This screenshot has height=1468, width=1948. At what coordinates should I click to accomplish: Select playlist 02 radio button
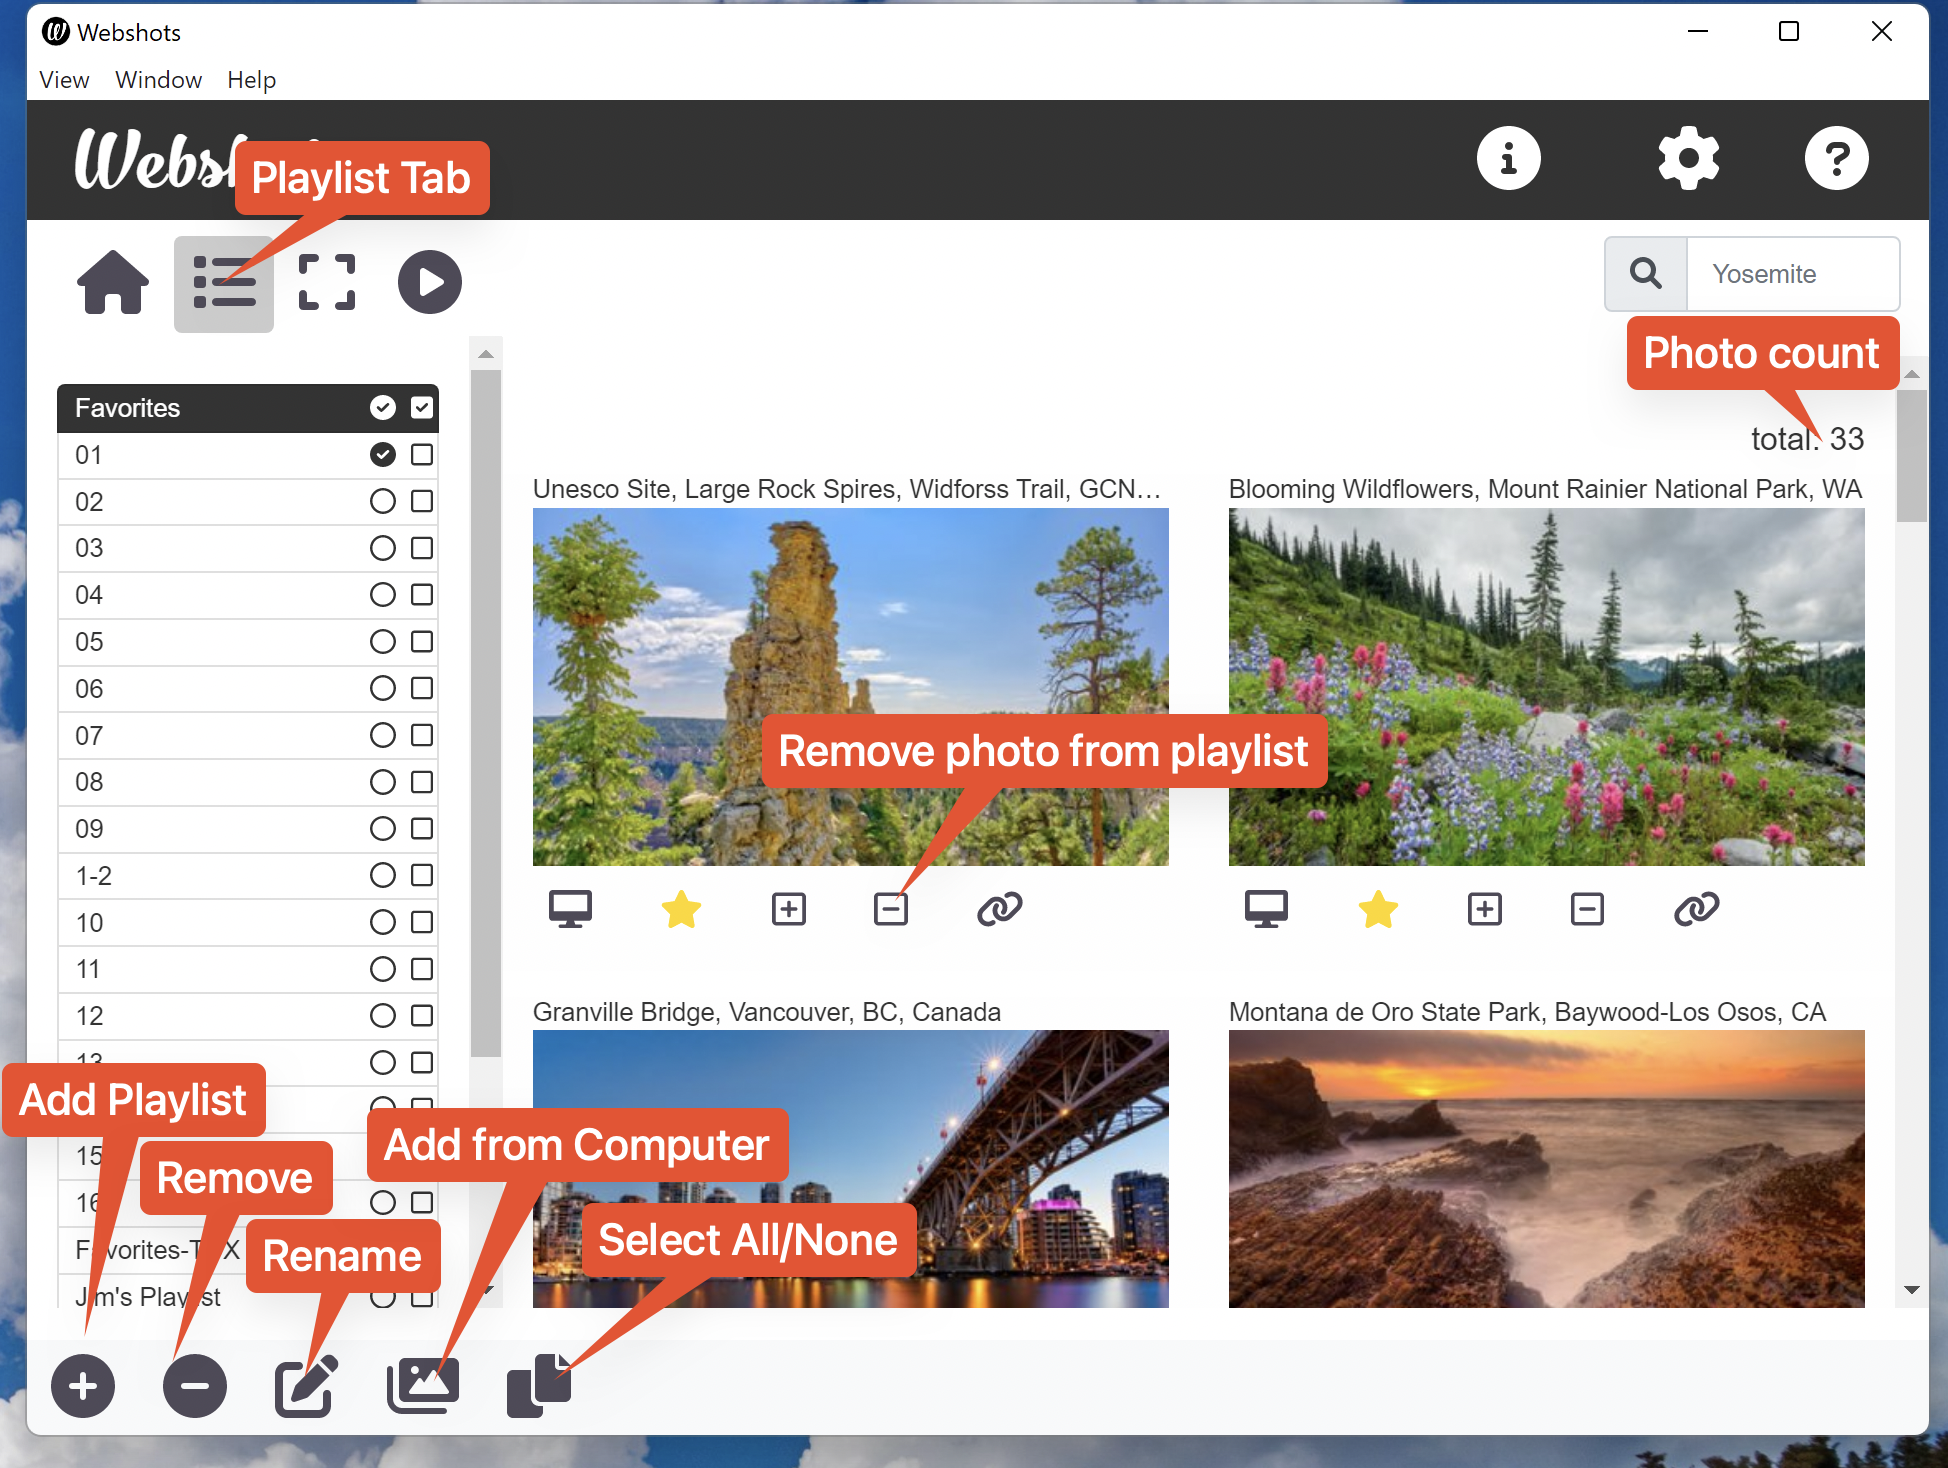coord(382,502)
